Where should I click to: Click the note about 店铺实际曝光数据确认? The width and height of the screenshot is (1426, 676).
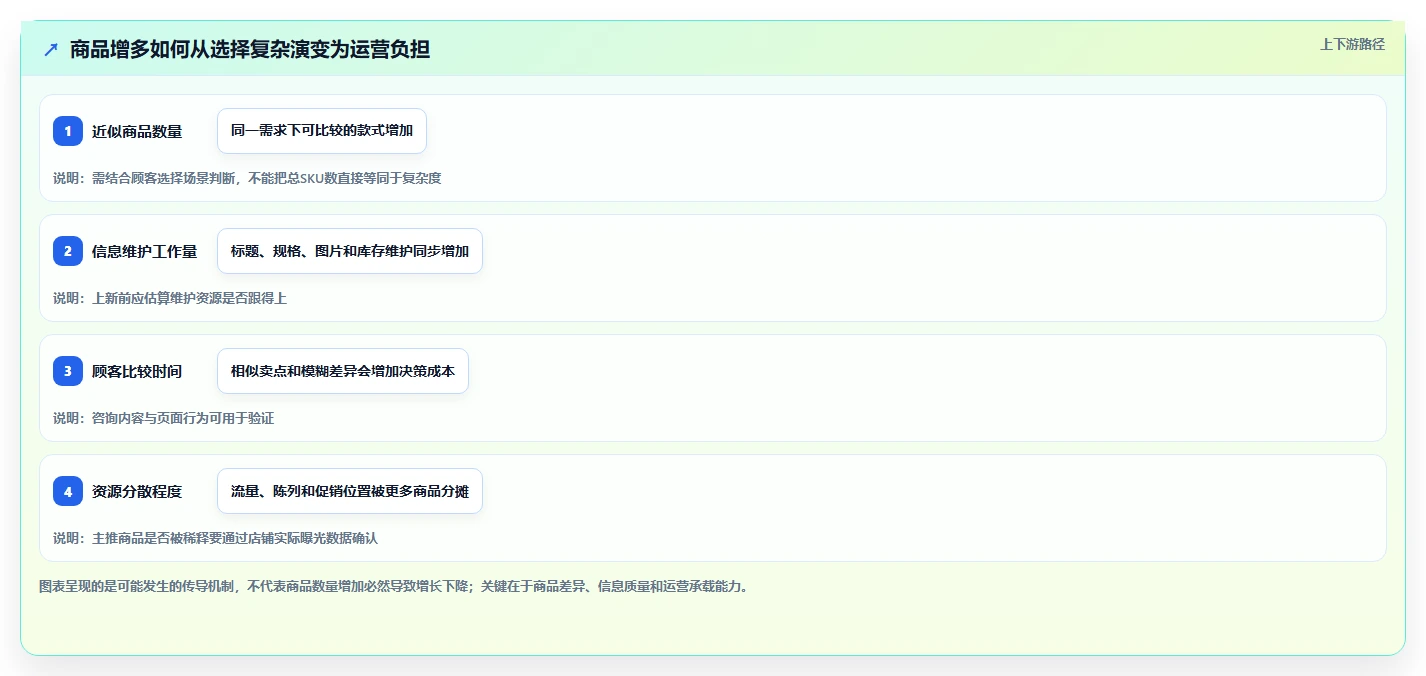(x=216, y=538)
